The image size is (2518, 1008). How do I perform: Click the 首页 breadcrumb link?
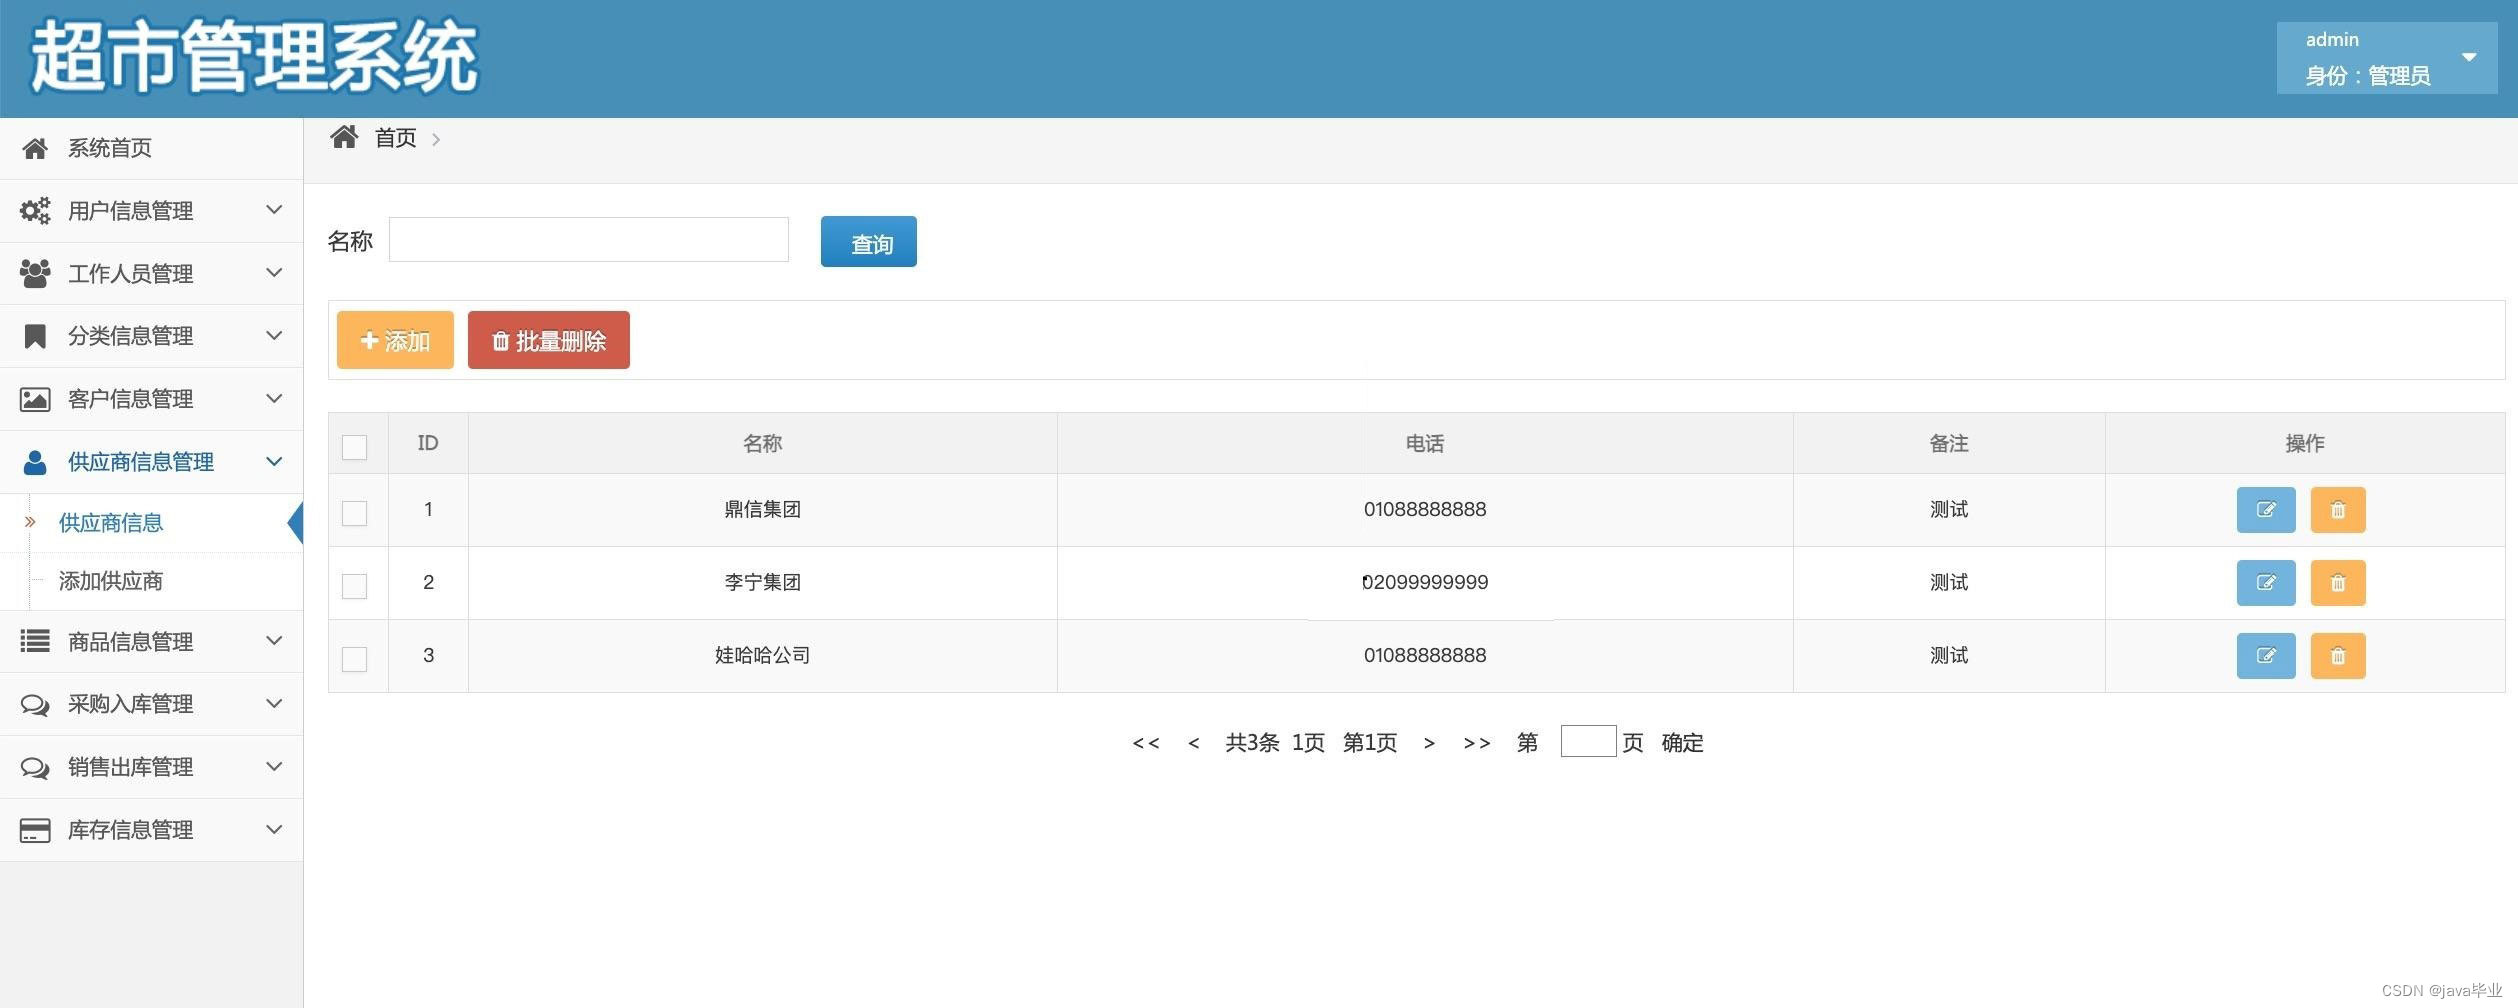point(396,138)
